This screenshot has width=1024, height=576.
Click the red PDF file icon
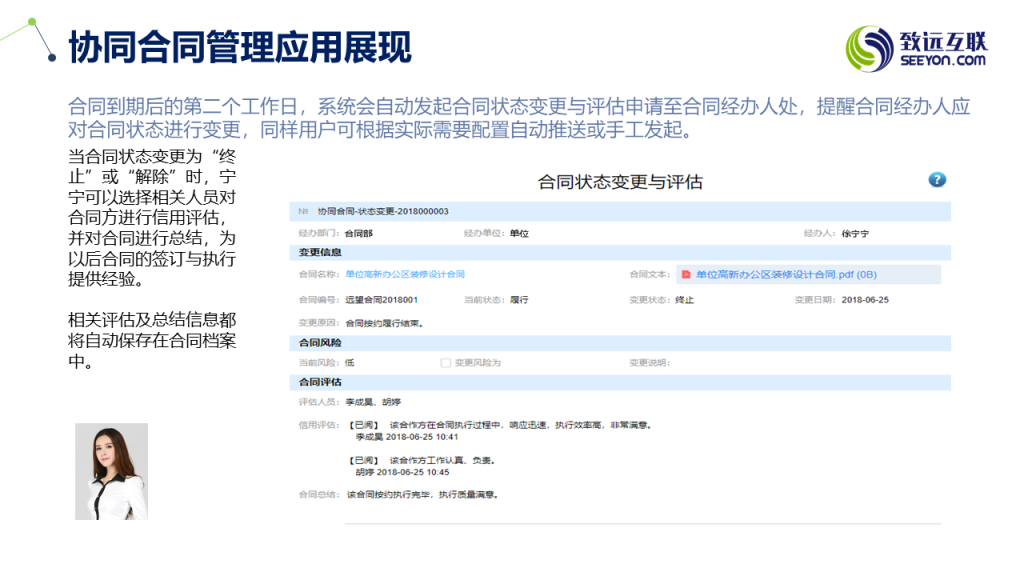[x=686, y=274]
